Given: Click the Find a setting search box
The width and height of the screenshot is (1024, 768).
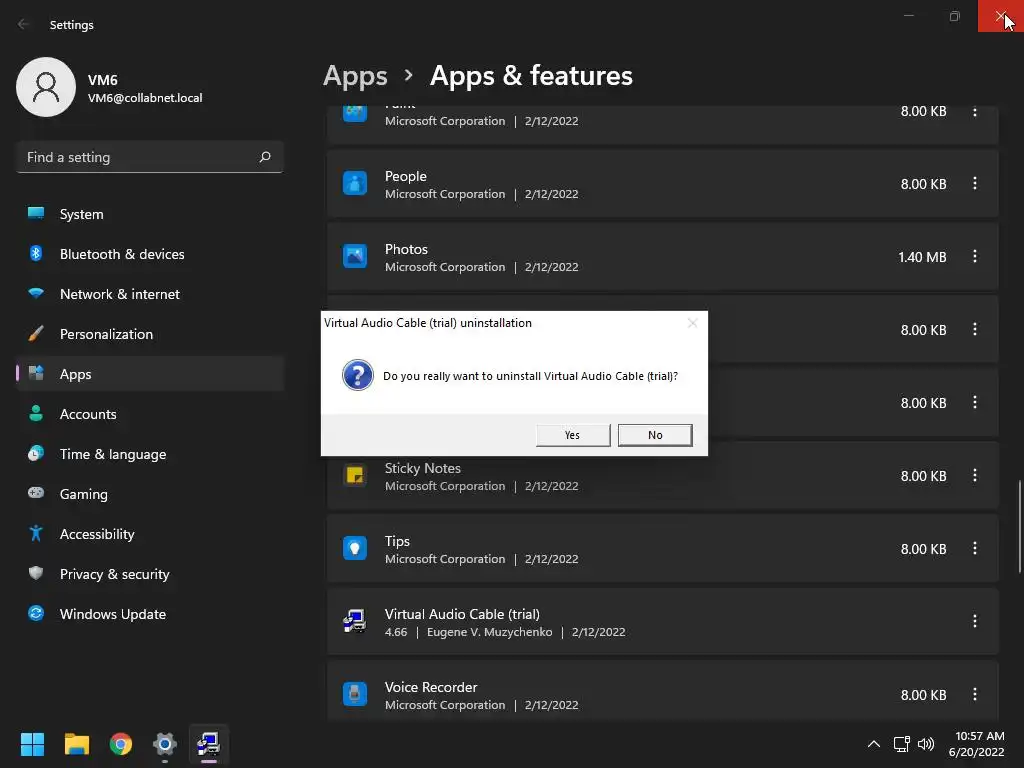Looking at the screenshot, I should point(150,157).
